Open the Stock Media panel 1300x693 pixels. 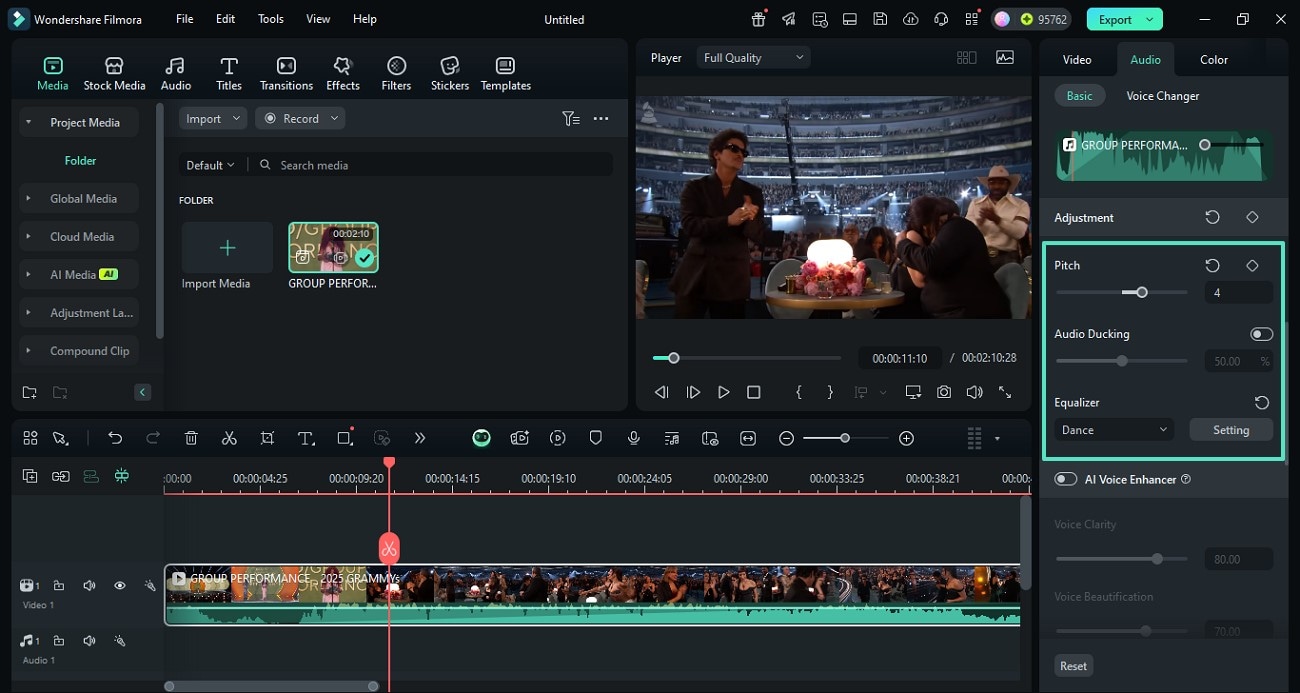tap(114, 73)
